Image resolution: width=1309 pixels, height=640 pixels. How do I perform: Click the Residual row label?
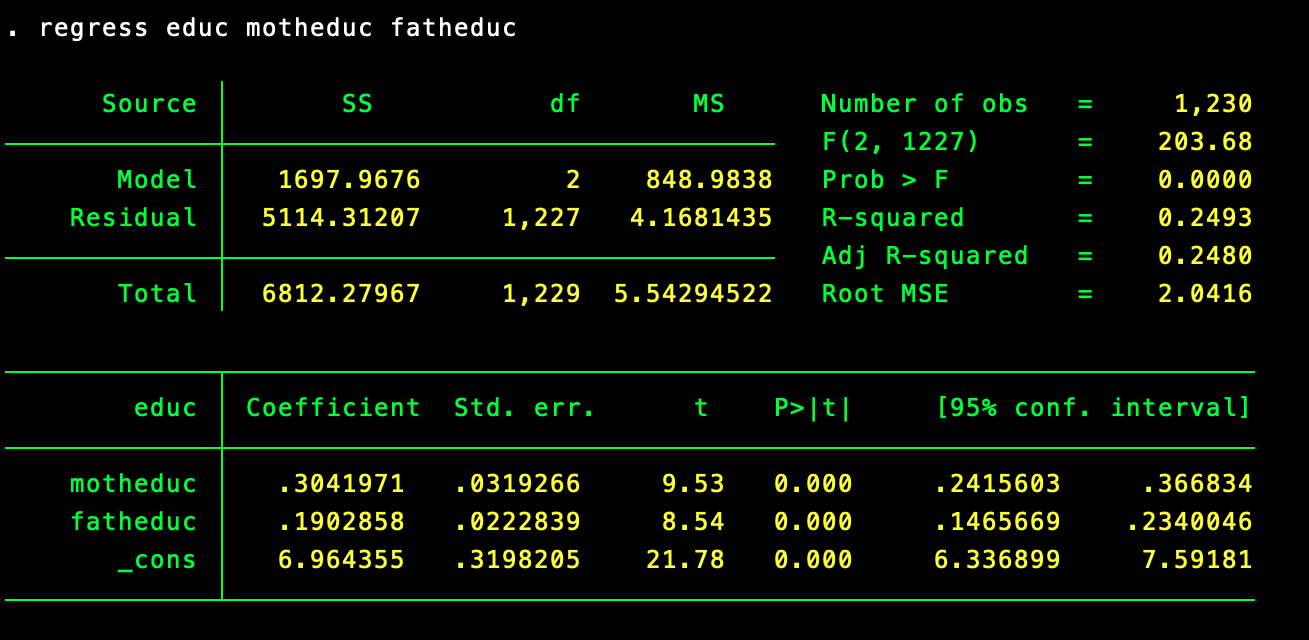pos(133,217)
